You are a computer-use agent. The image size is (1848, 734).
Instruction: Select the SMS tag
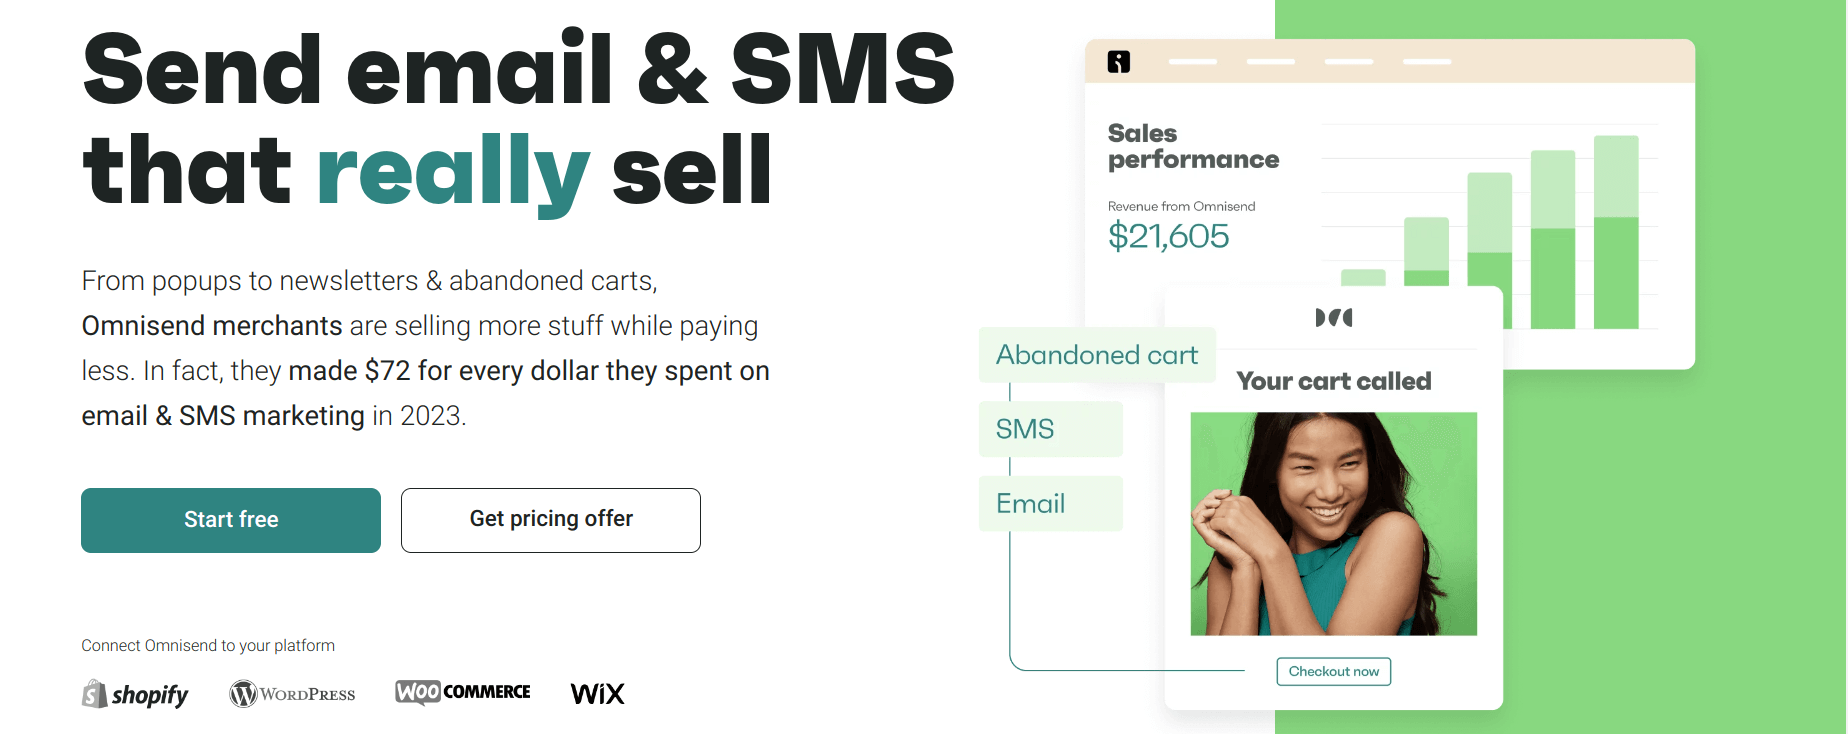tap(1050, 429)
